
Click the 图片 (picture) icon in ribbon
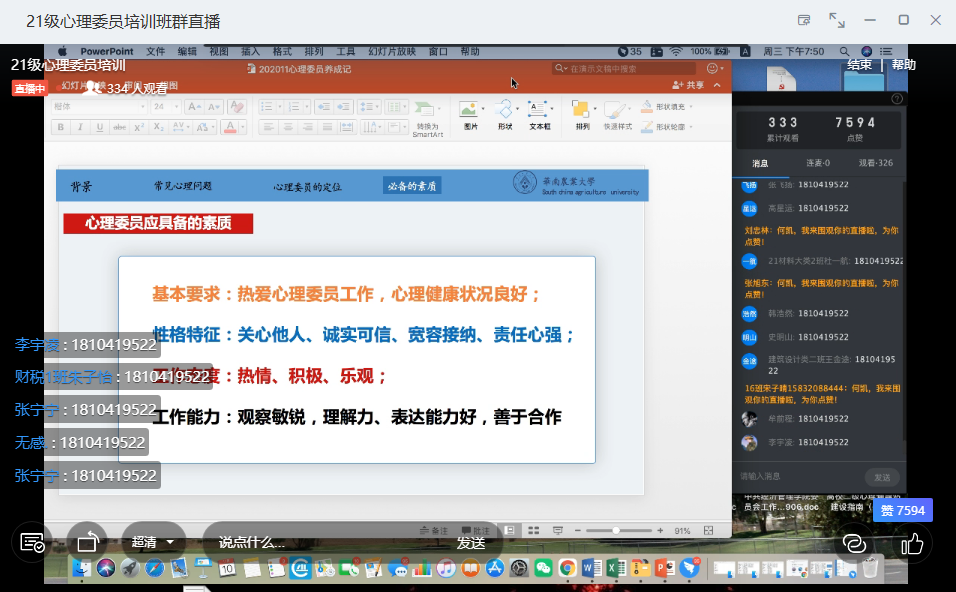470,113
